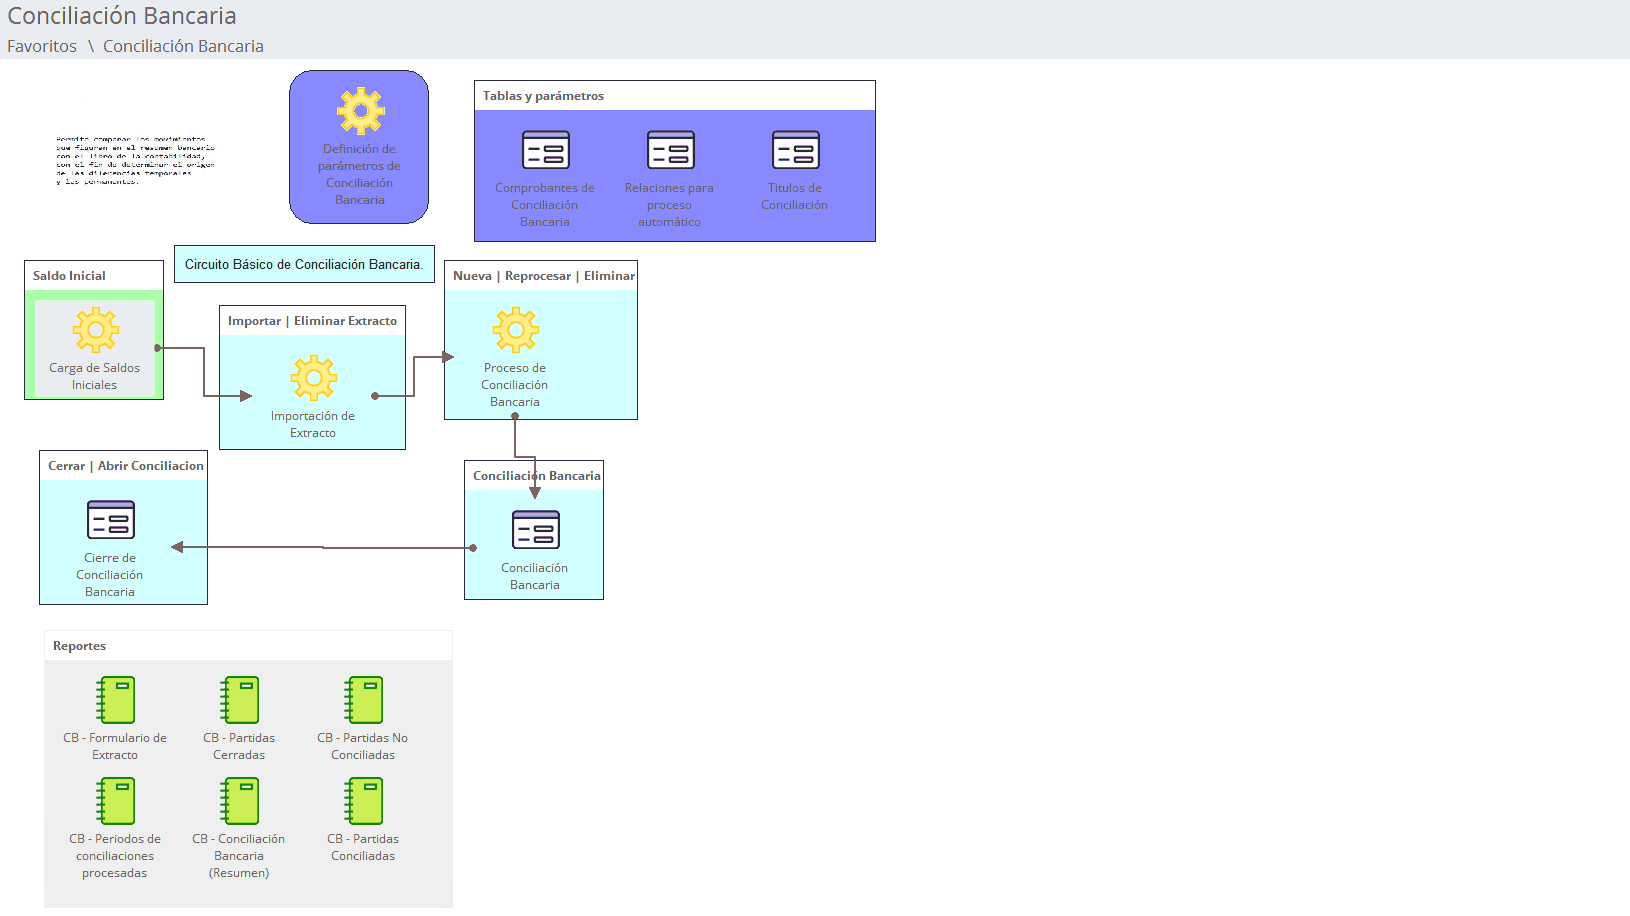Launch Importación de Extracto gear icon
Viewport: 1630px width, 916px height.
(313, 378)
